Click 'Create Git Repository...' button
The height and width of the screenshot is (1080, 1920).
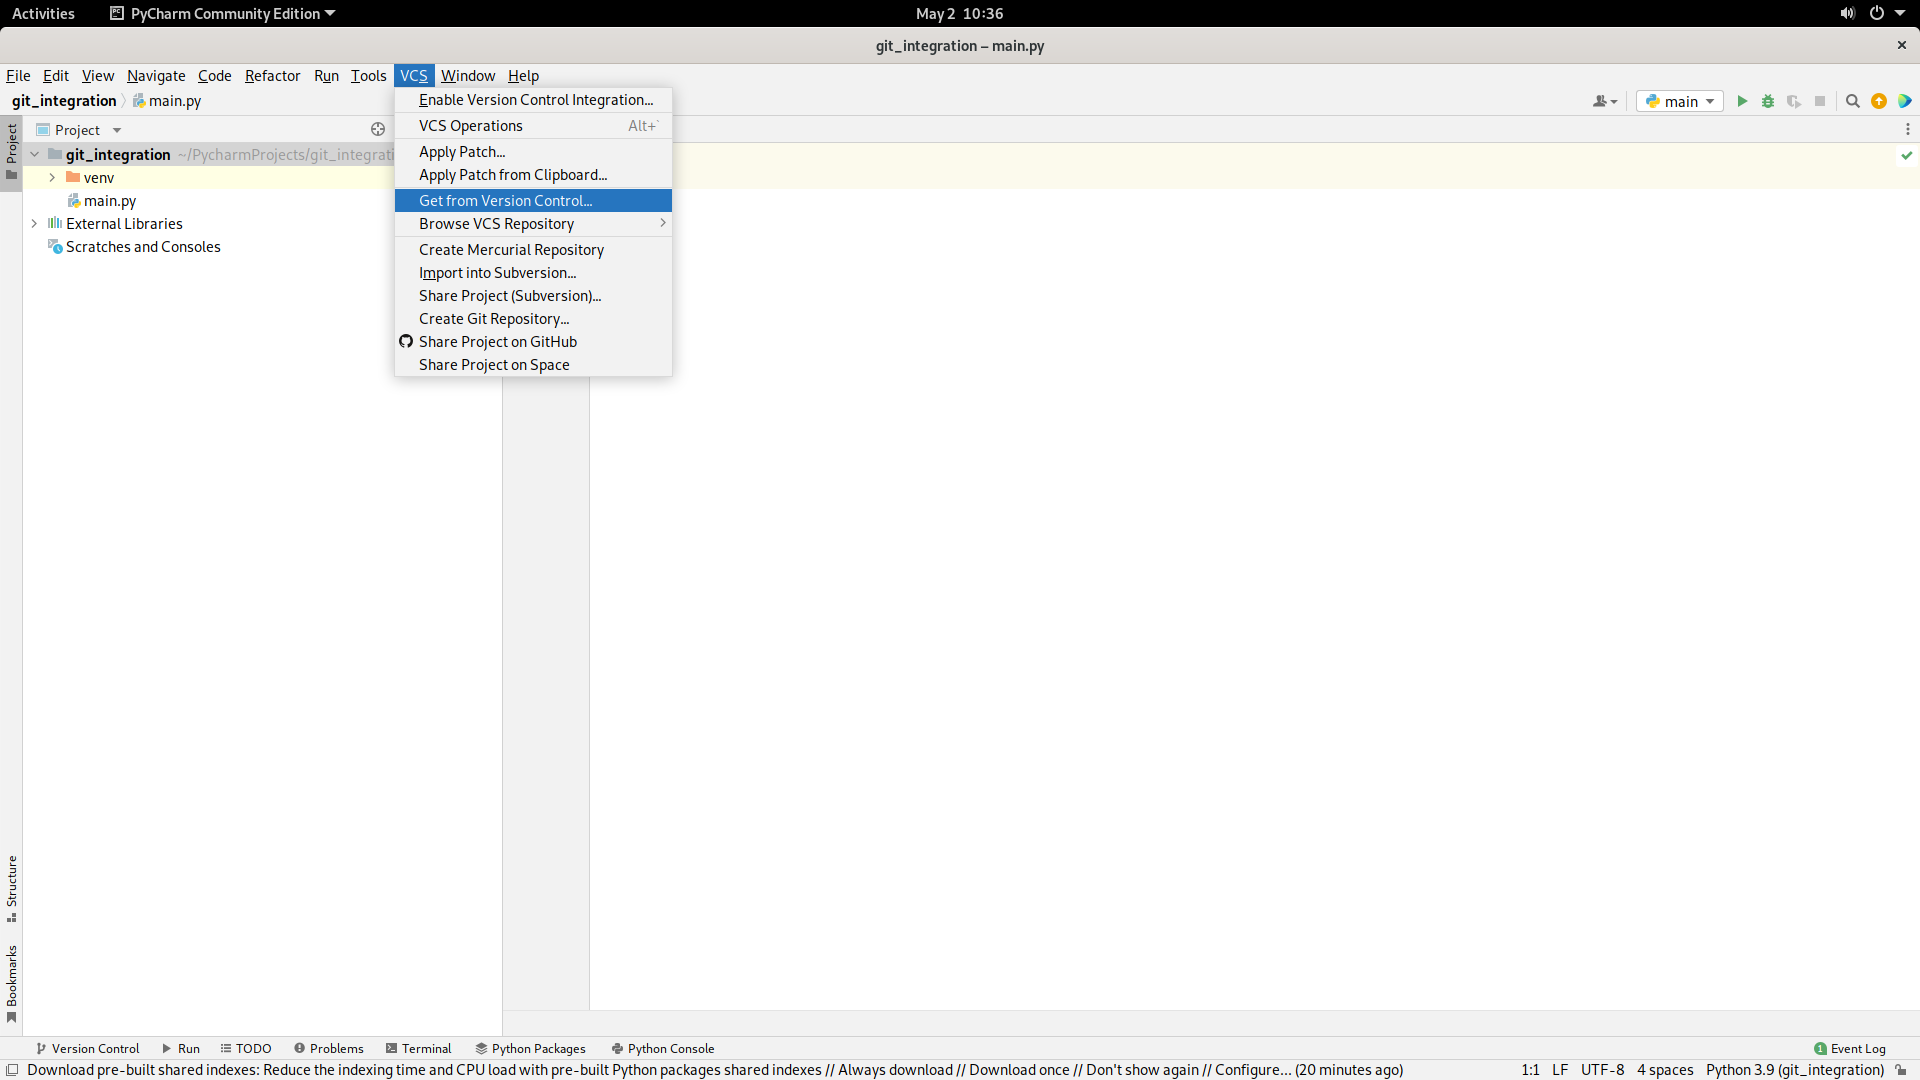493,318
